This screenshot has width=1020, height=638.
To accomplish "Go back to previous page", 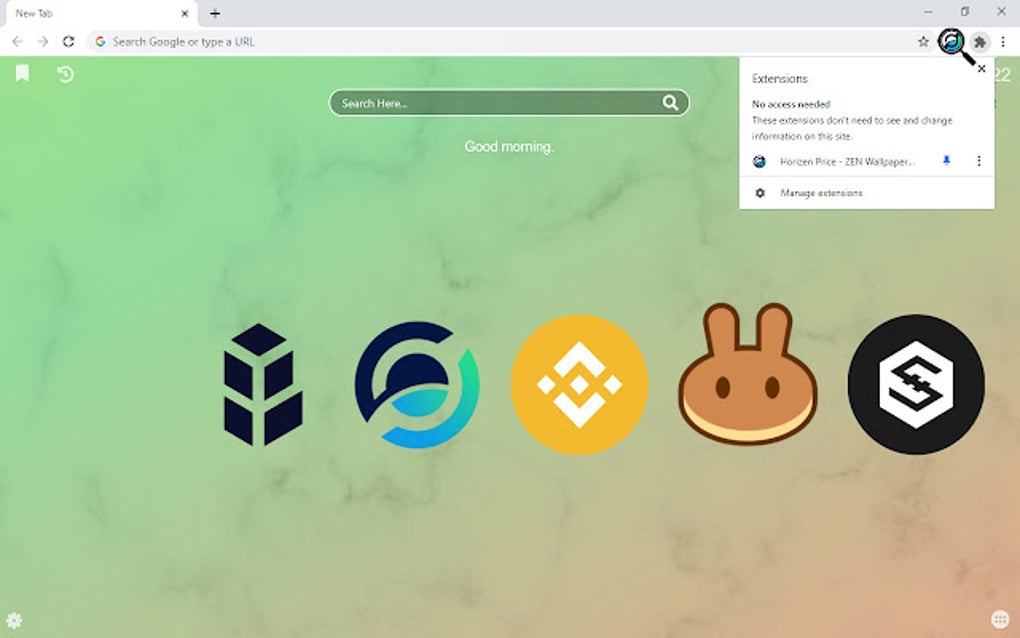I will point(18,42).
